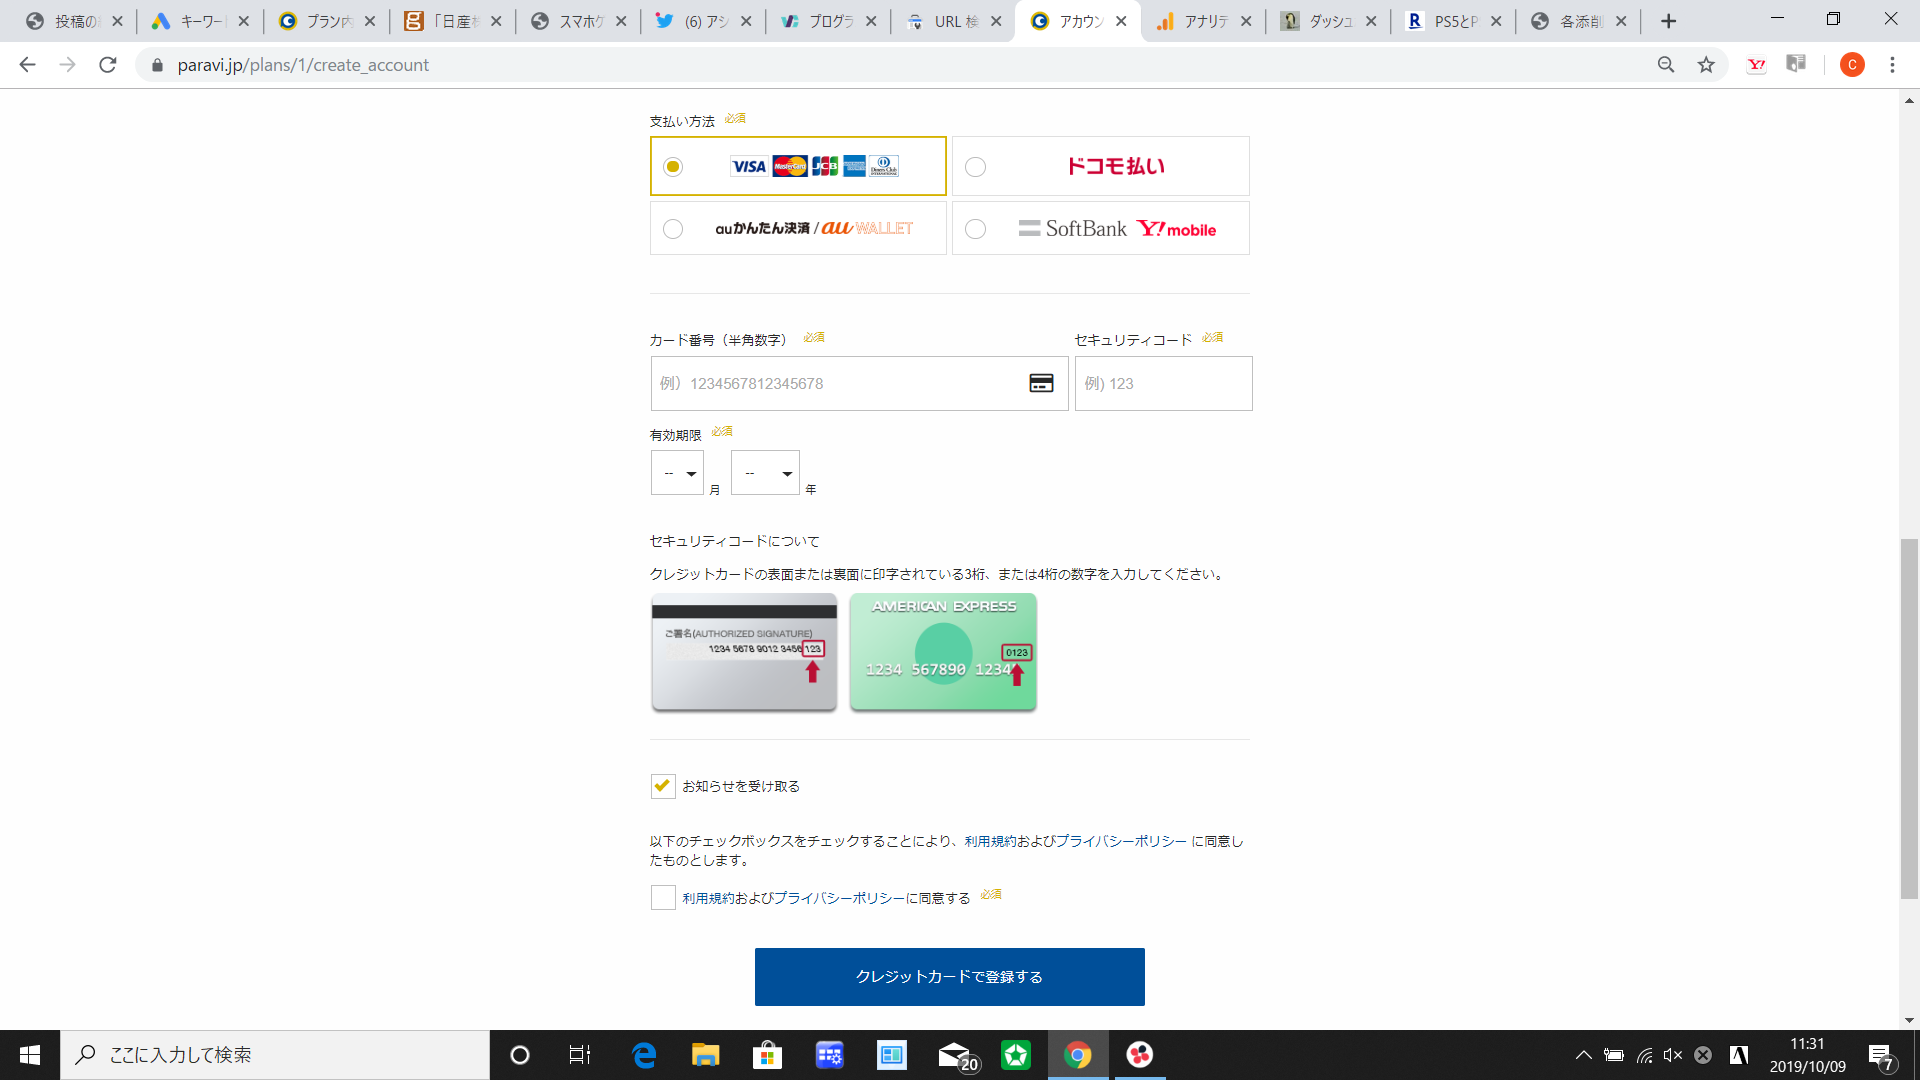
Task: Open the red pinwheel app in the taskbar
Action: [1140, 1055]
